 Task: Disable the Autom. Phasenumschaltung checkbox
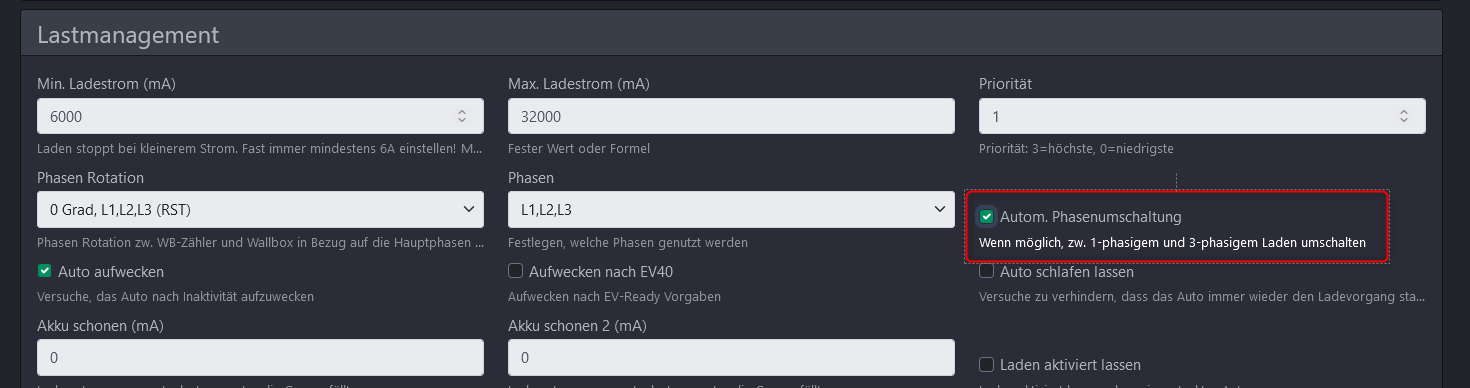click(x=987, y=217)
